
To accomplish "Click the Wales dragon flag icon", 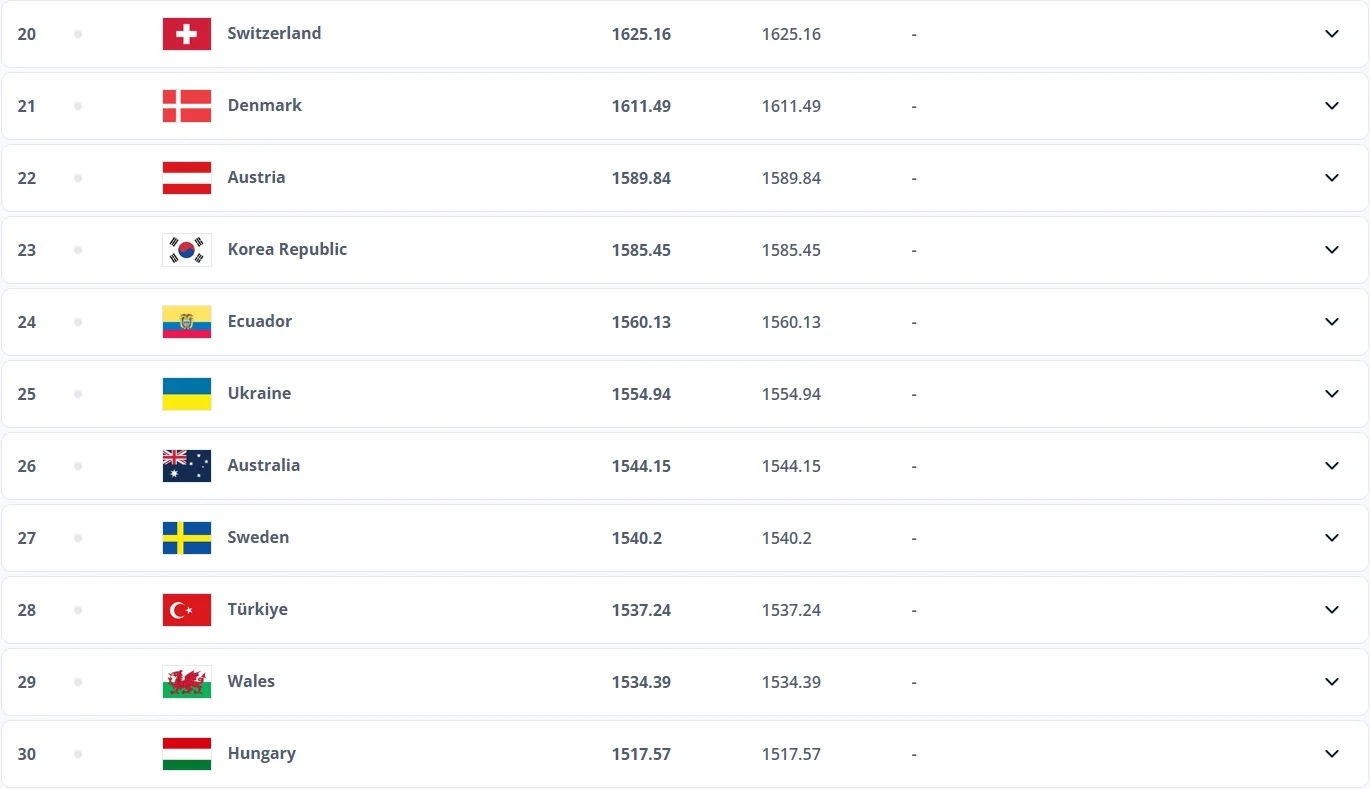I will point(187,682).
